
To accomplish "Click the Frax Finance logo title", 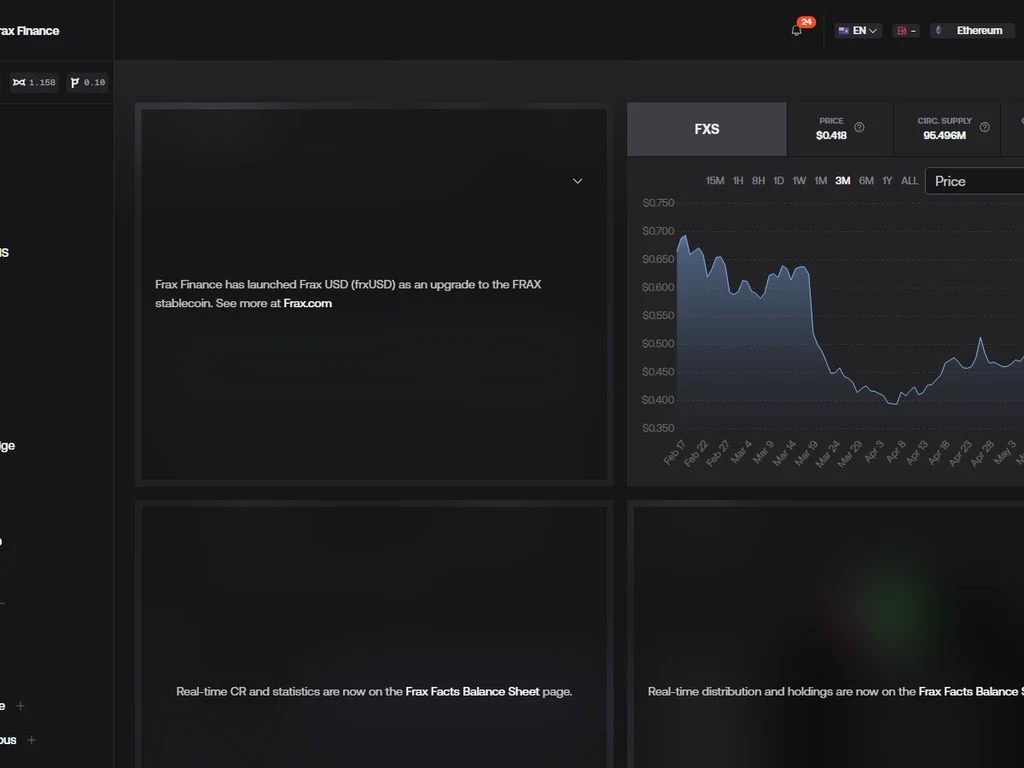I will 29,31.
